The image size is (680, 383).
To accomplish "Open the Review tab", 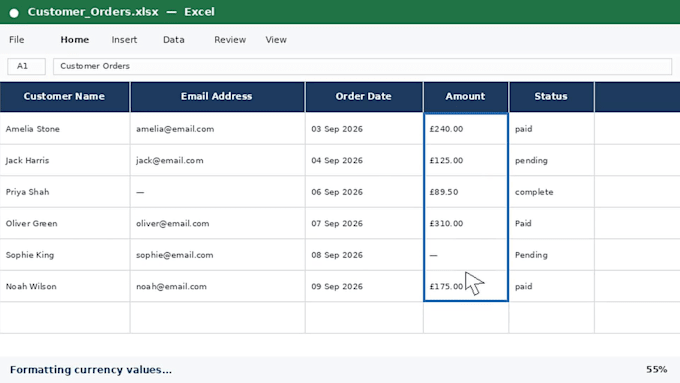I will (230, 39).
